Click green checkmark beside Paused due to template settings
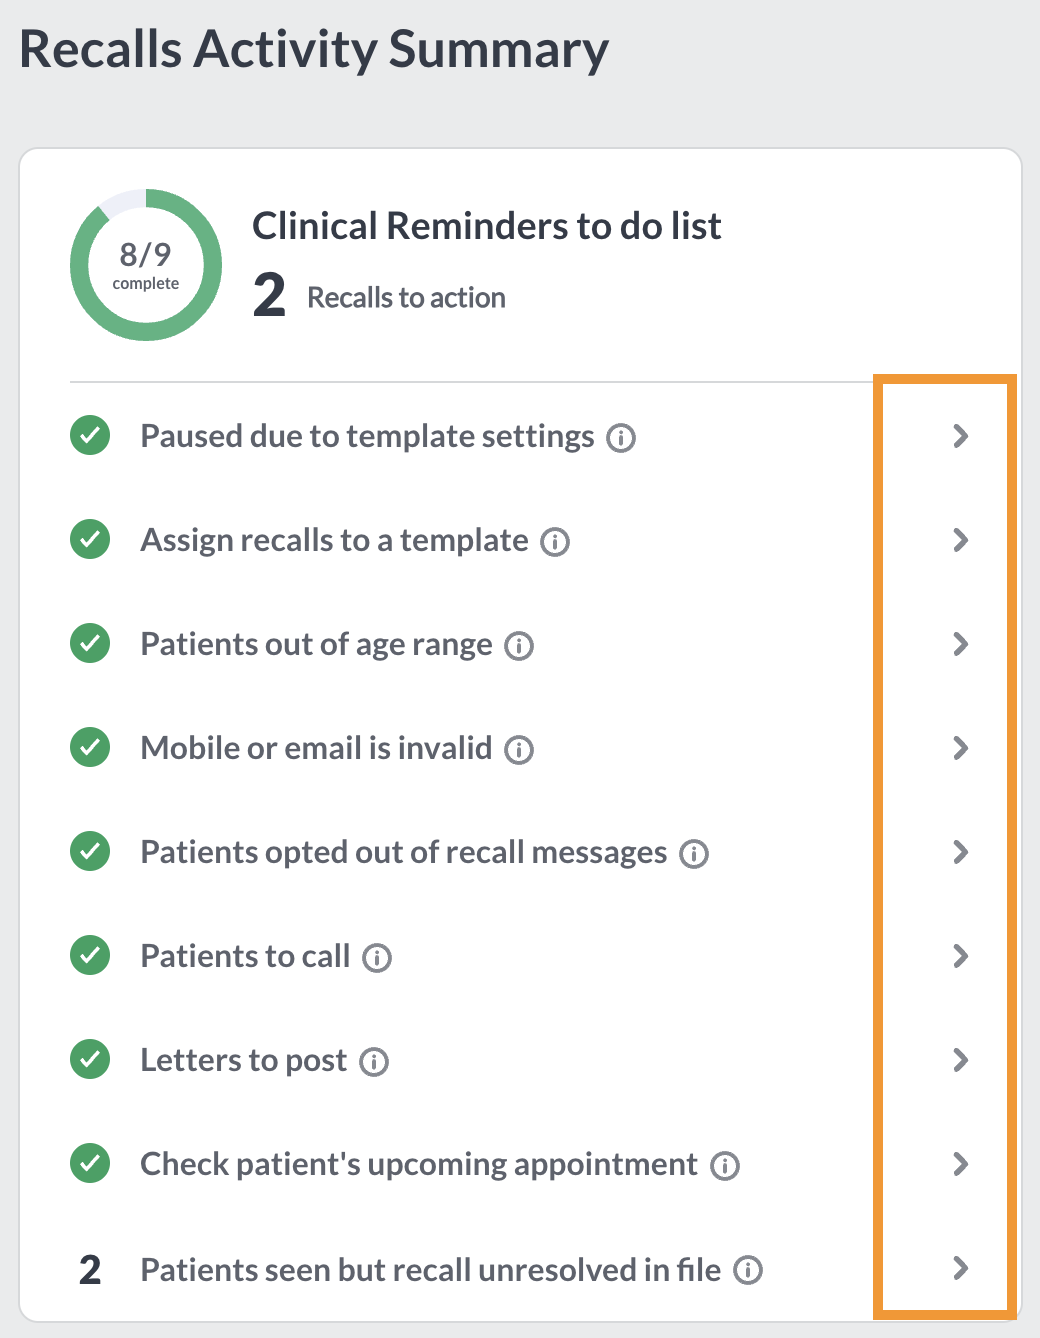The height and width of the screenshot is (1338, 1040). coord(90,435)
